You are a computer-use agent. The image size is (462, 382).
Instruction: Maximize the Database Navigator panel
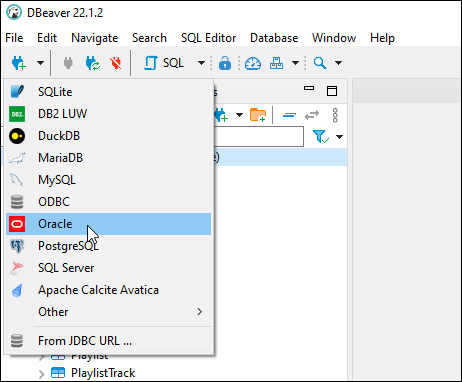(x=332, y=91)
